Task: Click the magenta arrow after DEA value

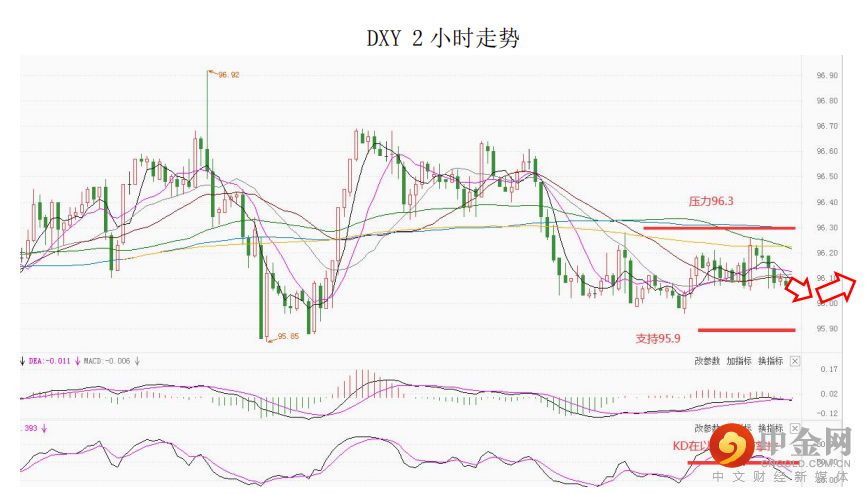Action: pos(78,361)
